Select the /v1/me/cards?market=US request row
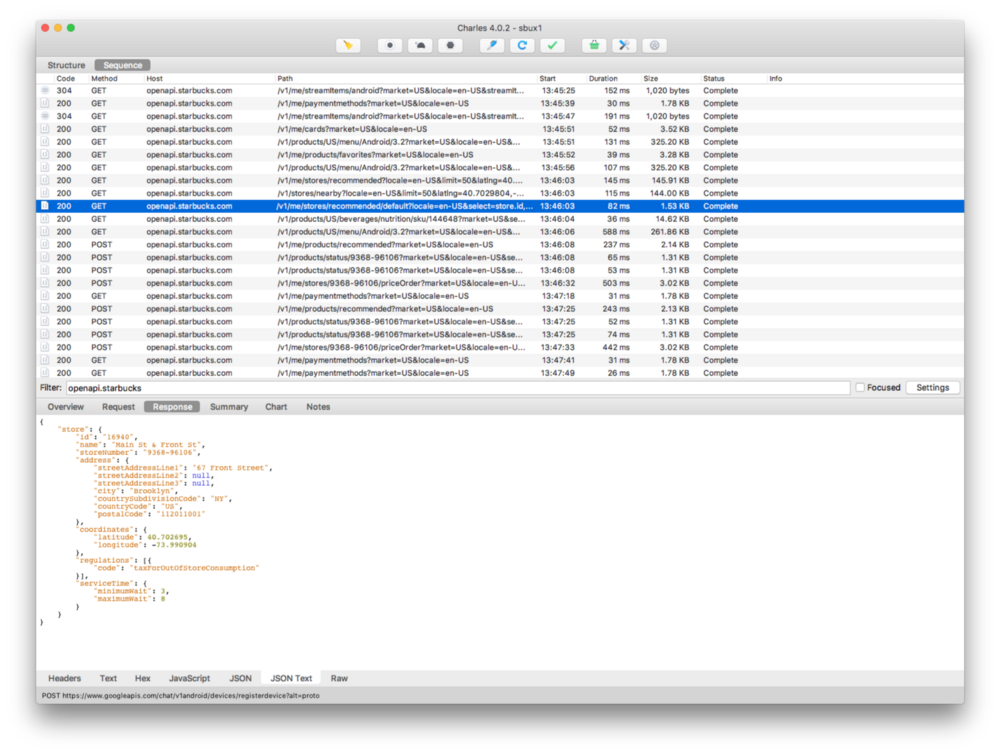1000x755 pixels. point(500,129)
